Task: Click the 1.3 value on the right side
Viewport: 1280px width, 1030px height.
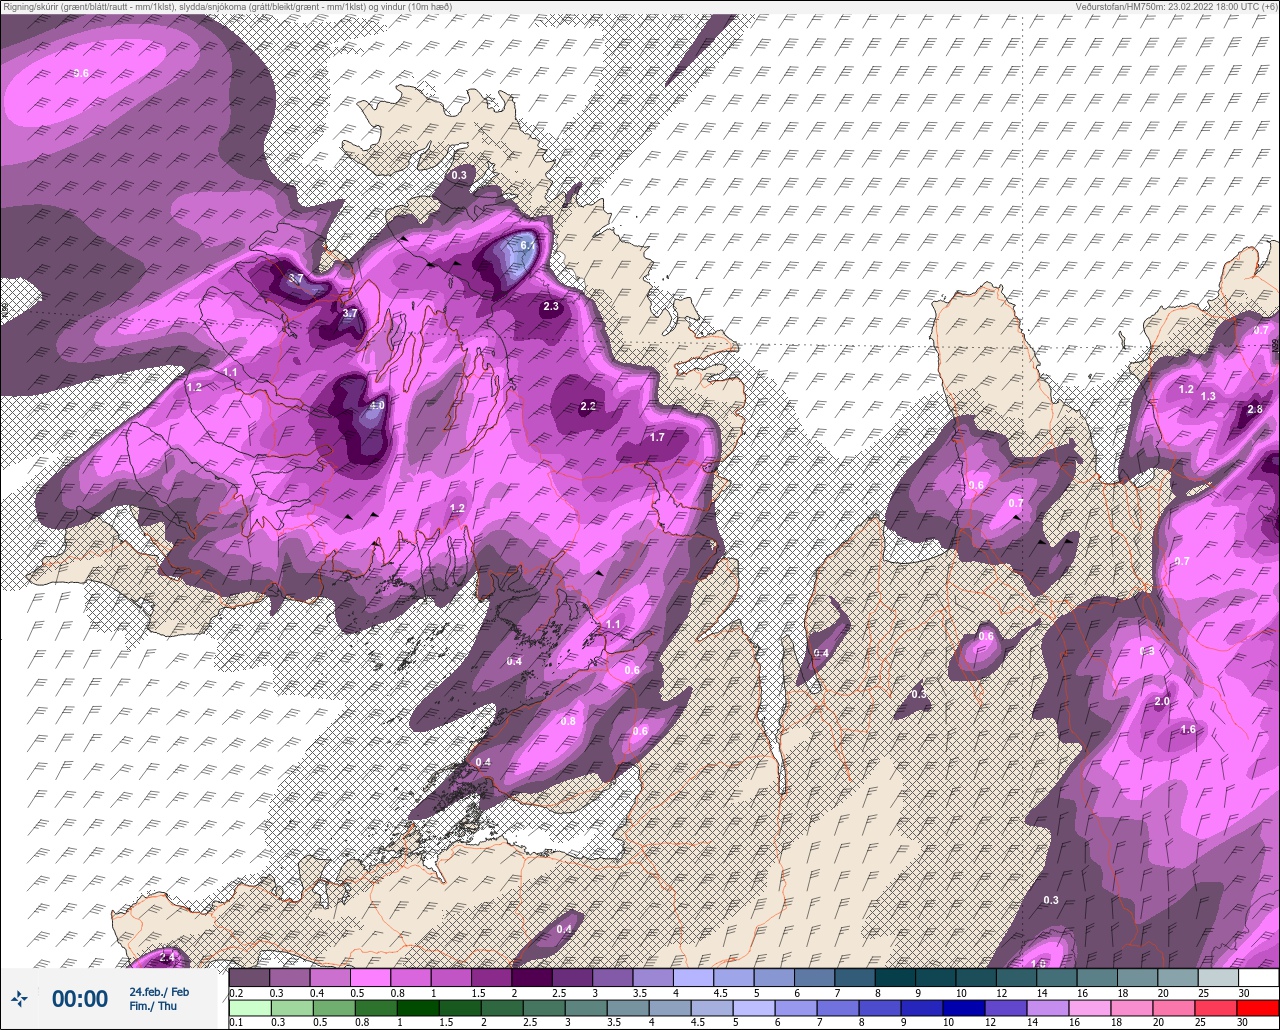Action: pos(1208,397)
